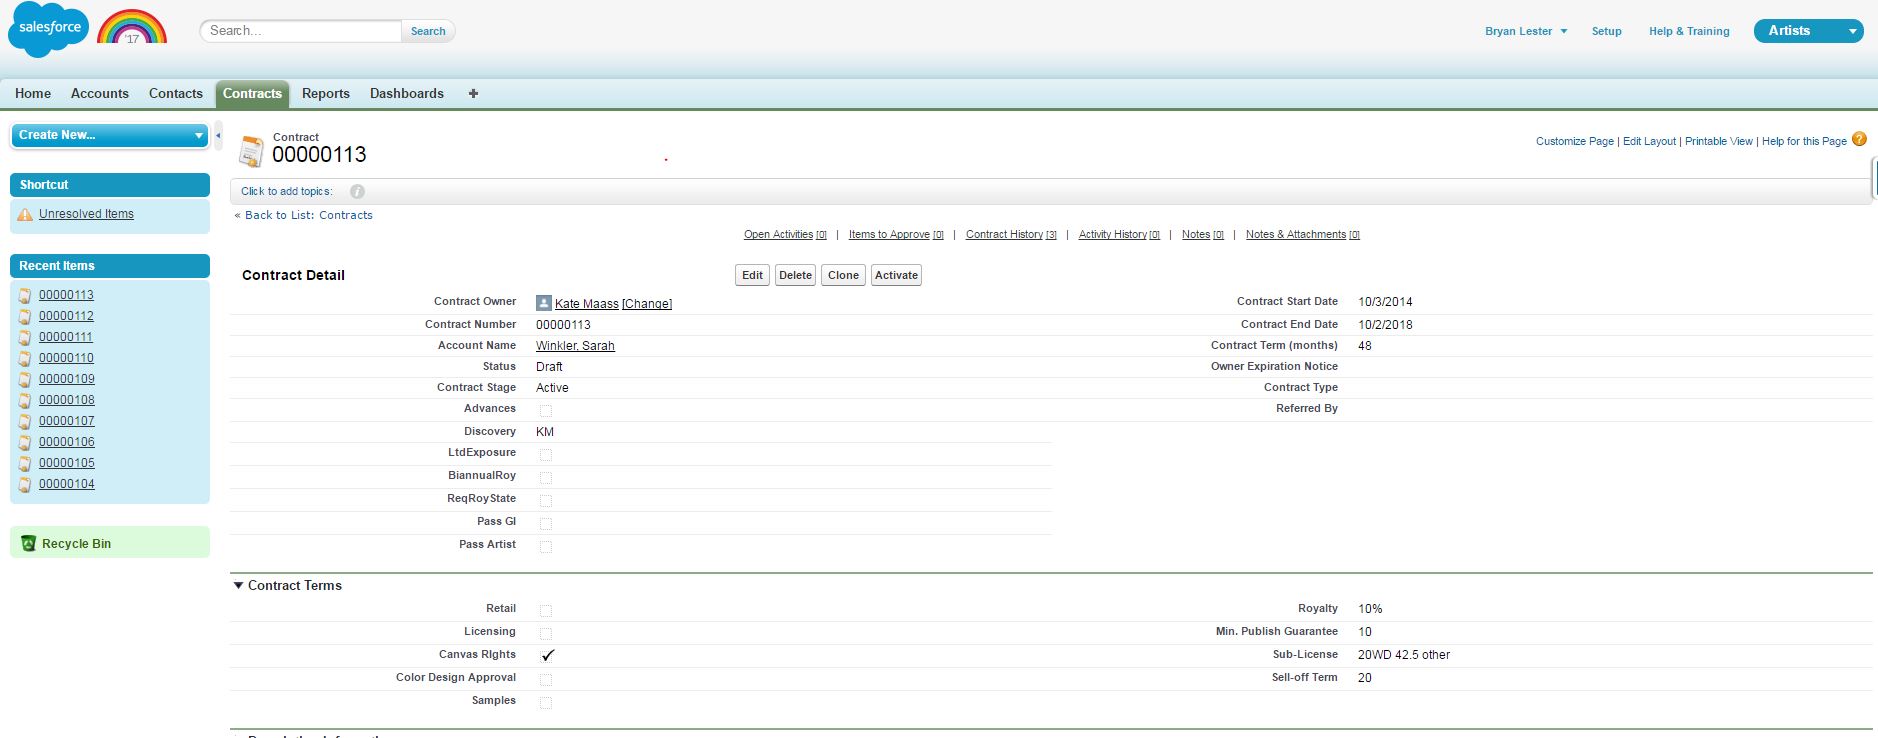This screenshot has height=738, width=1878.
Task: Collapse the sidebar using the arrow handle
Action: pos(218,135)
